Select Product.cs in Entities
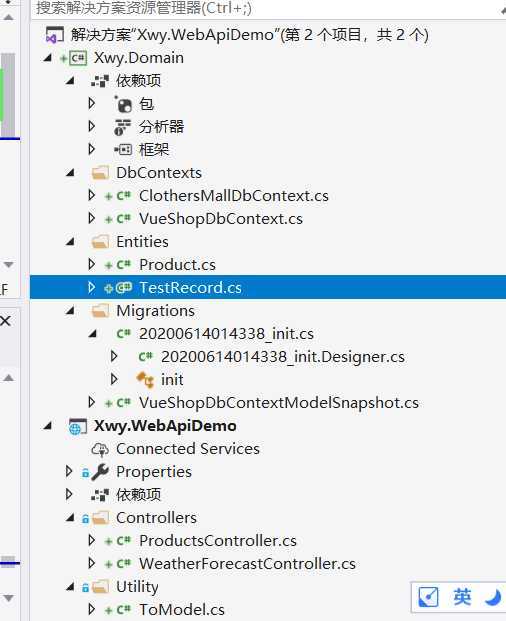The image size is (506, 621). [177, 265]
